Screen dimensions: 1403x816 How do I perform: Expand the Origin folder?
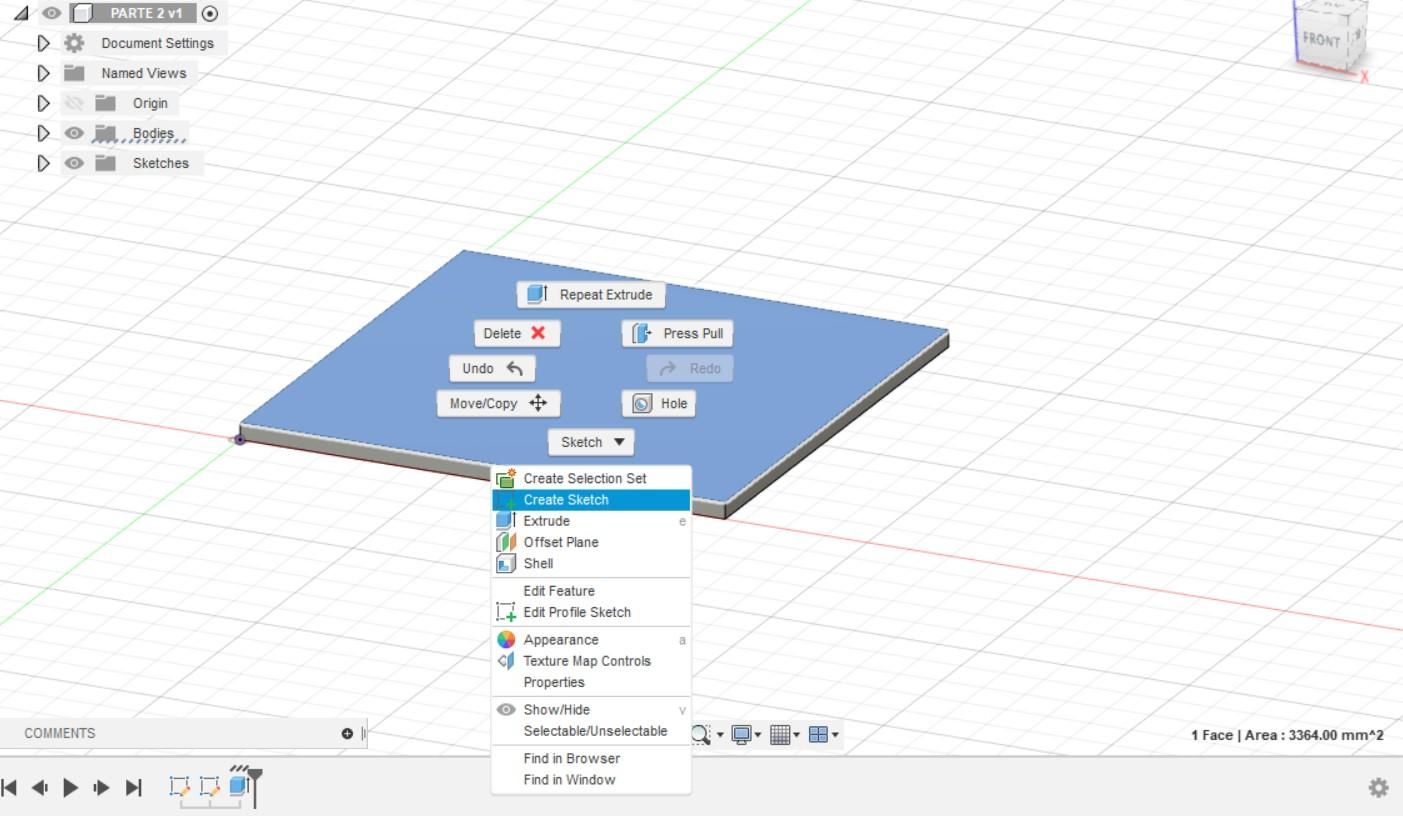(x=43, y=103)
